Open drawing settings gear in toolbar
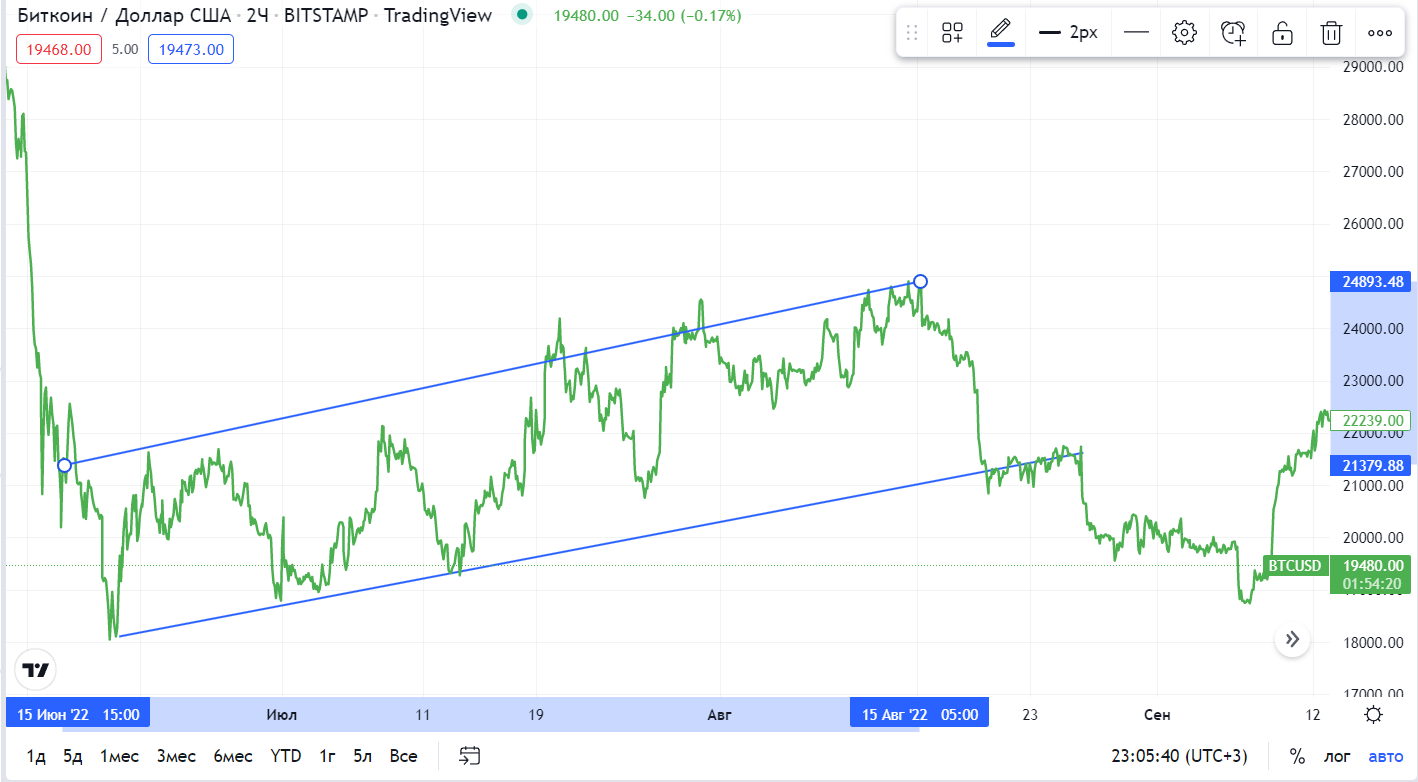 1184,33
